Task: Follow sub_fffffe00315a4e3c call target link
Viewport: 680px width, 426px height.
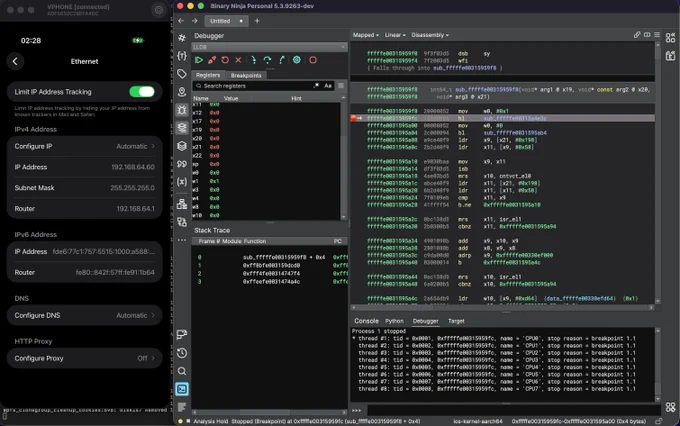Action: 515,118
